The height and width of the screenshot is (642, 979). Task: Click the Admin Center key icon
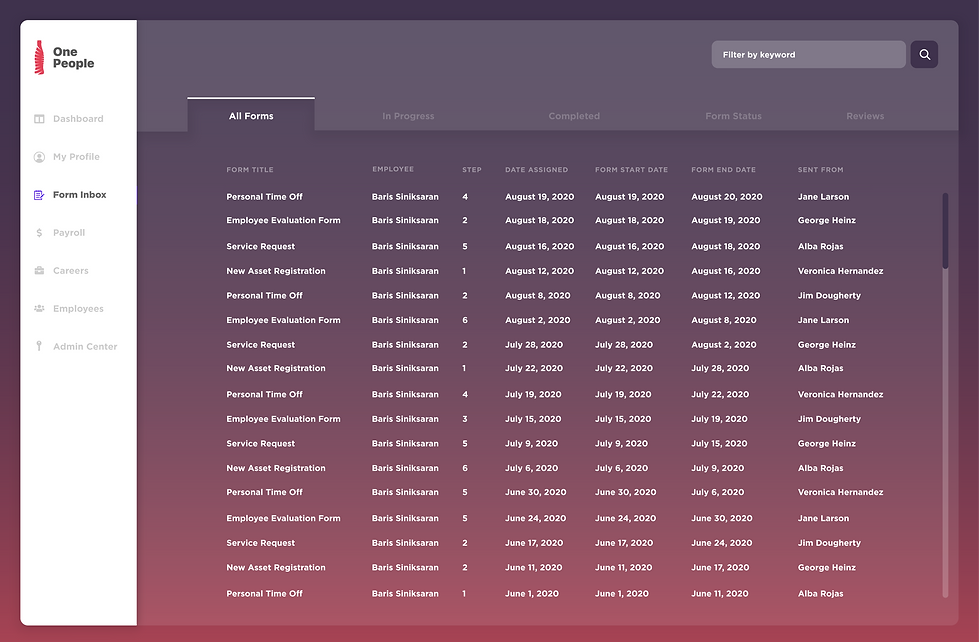click(39, 346)
